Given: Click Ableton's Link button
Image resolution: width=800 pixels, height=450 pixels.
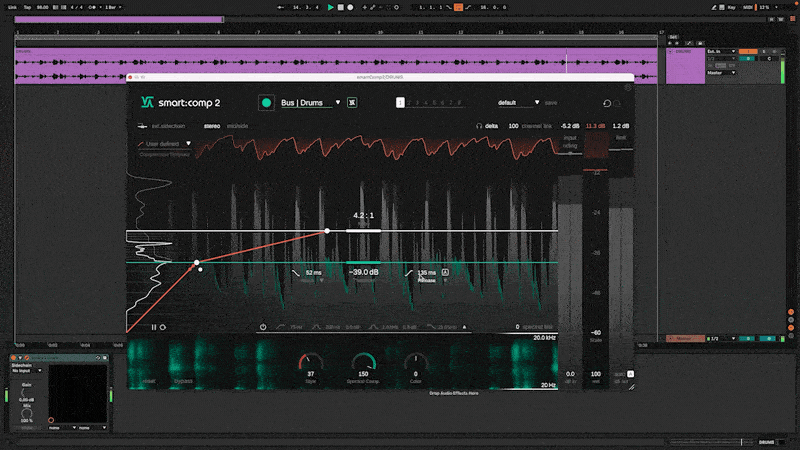Looking at the screenshot, I should click(x=12, y=7).
